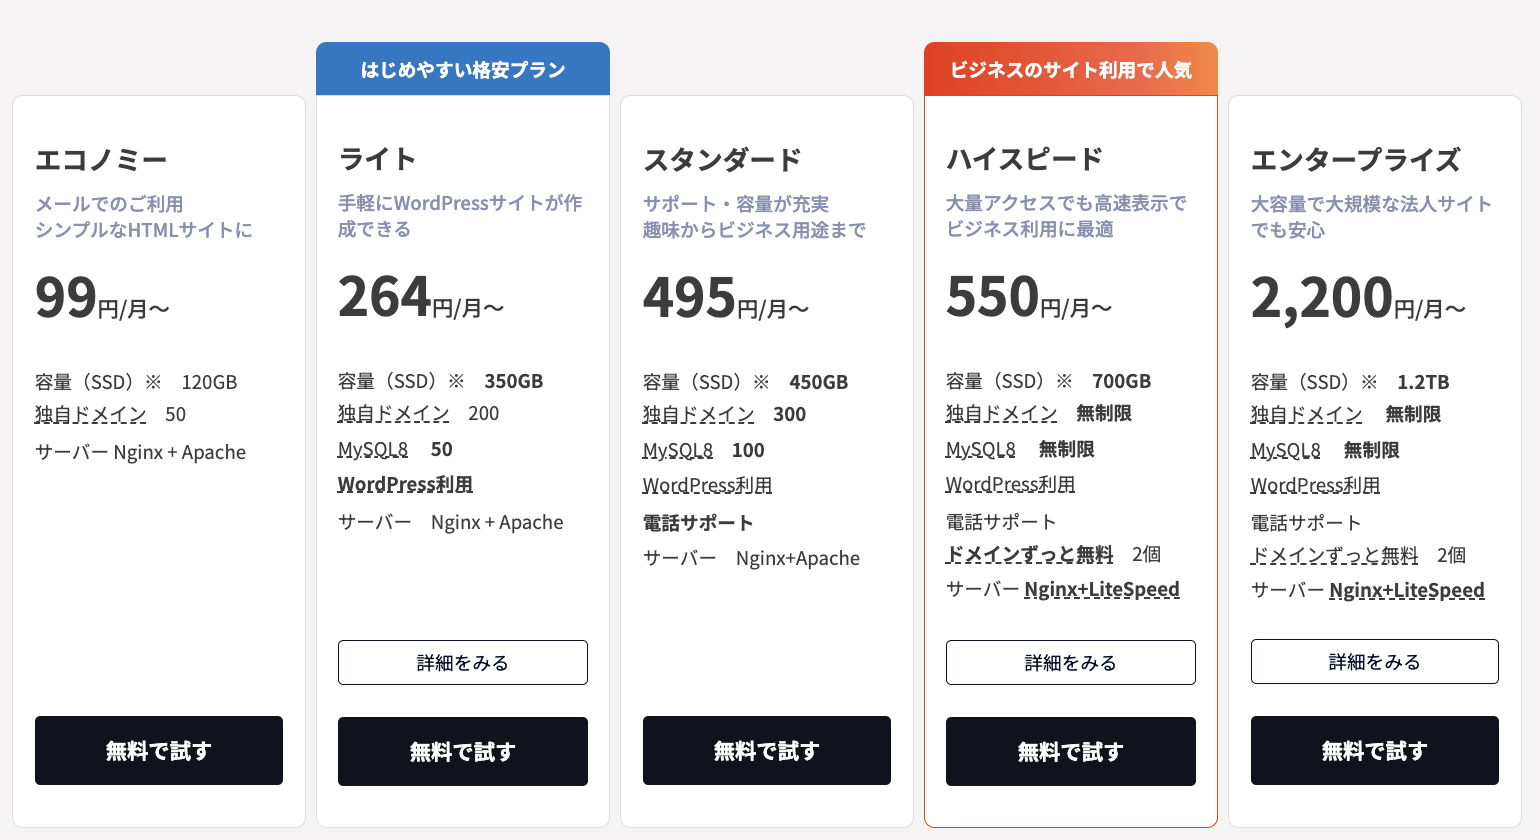
Task: Click 独自ドメイン link in エコノミー plan
Action: click(91, 414)
